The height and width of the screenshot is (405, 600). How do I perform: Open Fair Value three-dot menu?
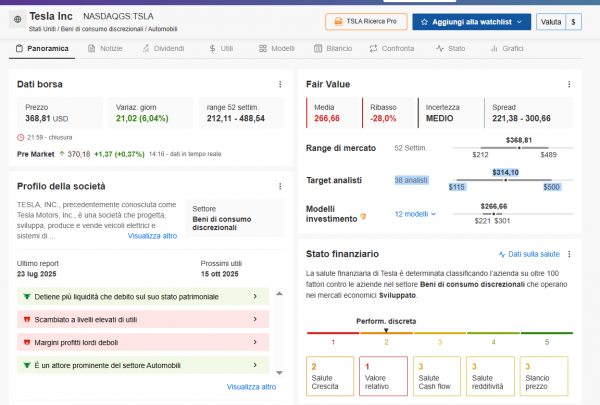pyautogui.click(x=569, y=84)
